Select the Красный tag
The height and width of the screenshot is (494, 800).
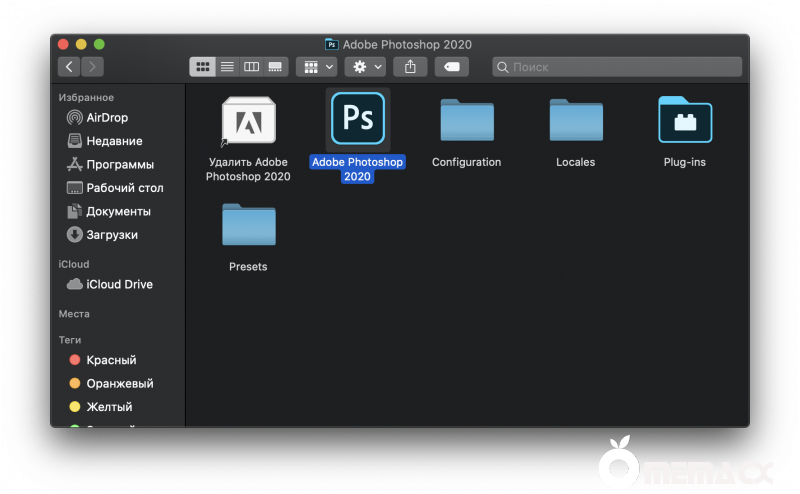coord(103,360)
